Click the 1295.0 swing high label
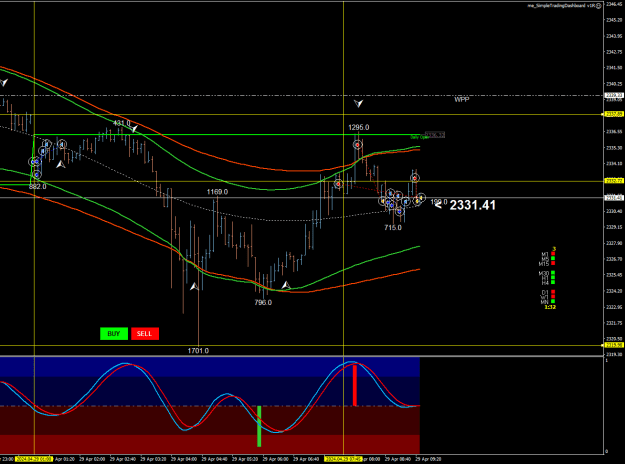Viewport: 625px width, 464px height. tap(358, 128)
